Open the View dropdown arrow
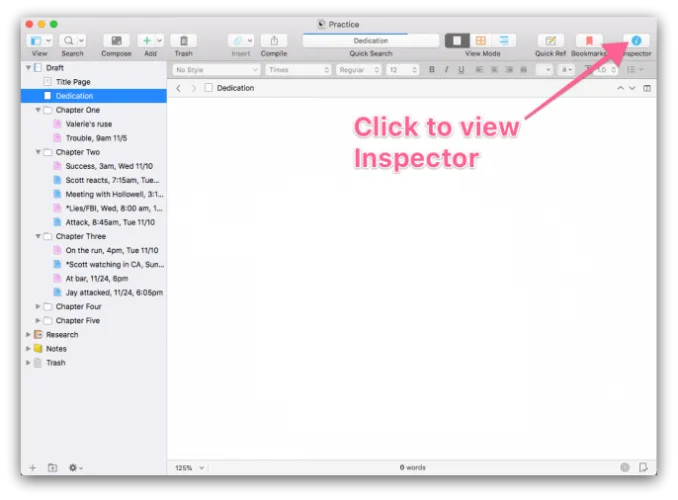 point(48,41)
